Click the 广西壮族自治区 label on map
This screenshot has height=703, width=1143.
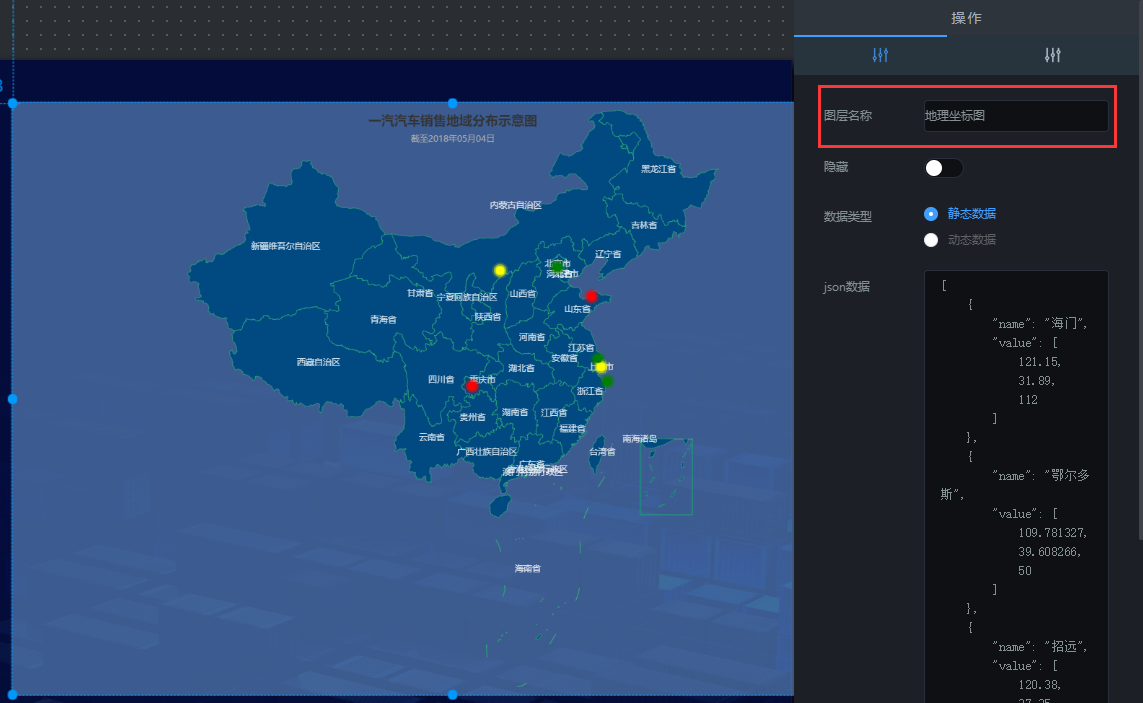click(x=487, y=452)
